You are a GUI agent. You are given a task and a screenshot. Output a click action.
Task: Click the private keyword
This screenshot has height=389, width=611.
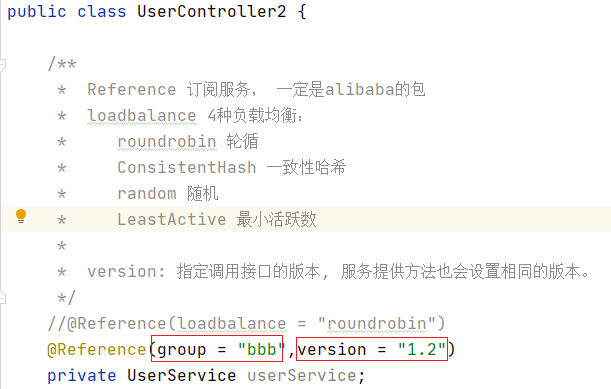tap(82, 375)
